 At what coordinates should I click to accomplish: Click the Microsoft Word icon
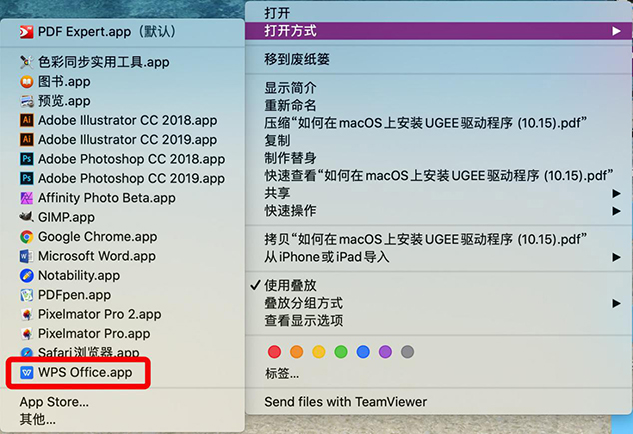tap(27, 256)
